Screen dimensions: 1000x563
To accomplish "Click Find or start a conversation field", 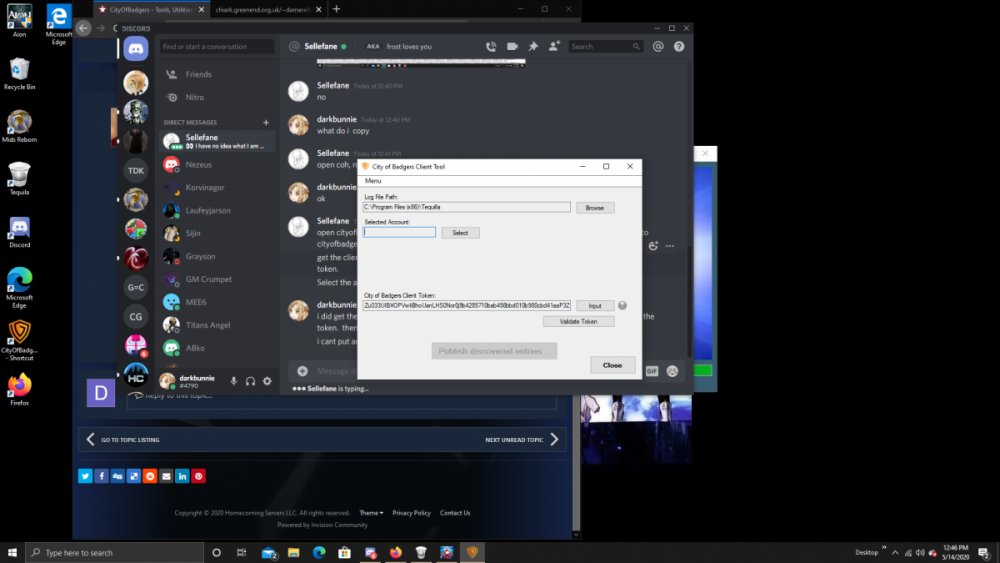I will click(216, 47).
